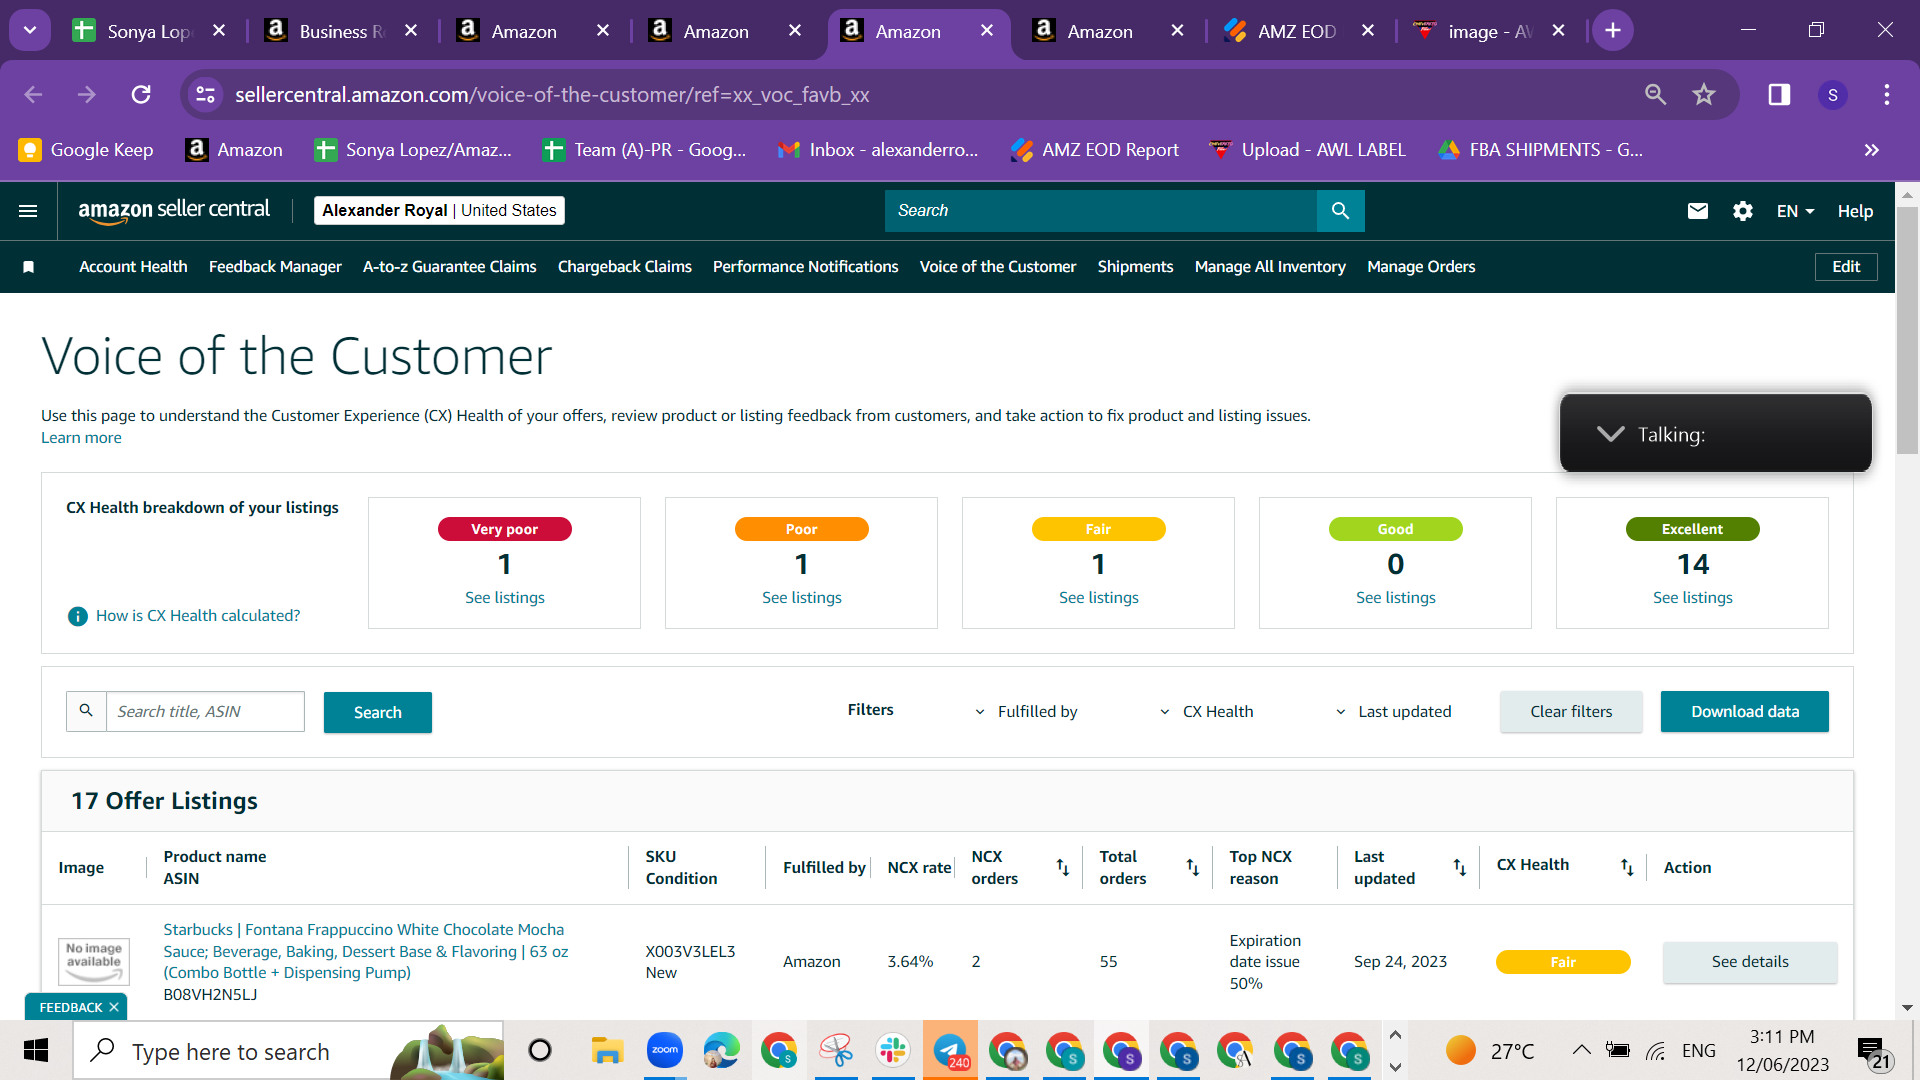Click the browser zoom magnifier icon in address bar
Image resolution: width=1920 pixels, height=1080 pixels.
coord(1656,94)
